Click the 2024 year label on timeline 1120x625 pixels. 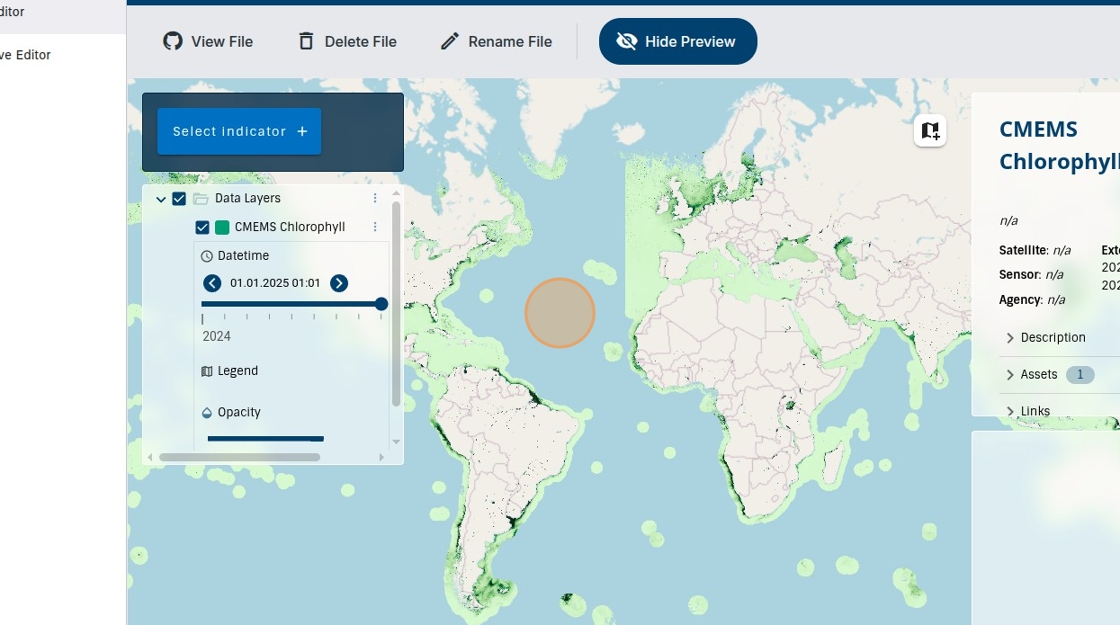pos(216,336)
